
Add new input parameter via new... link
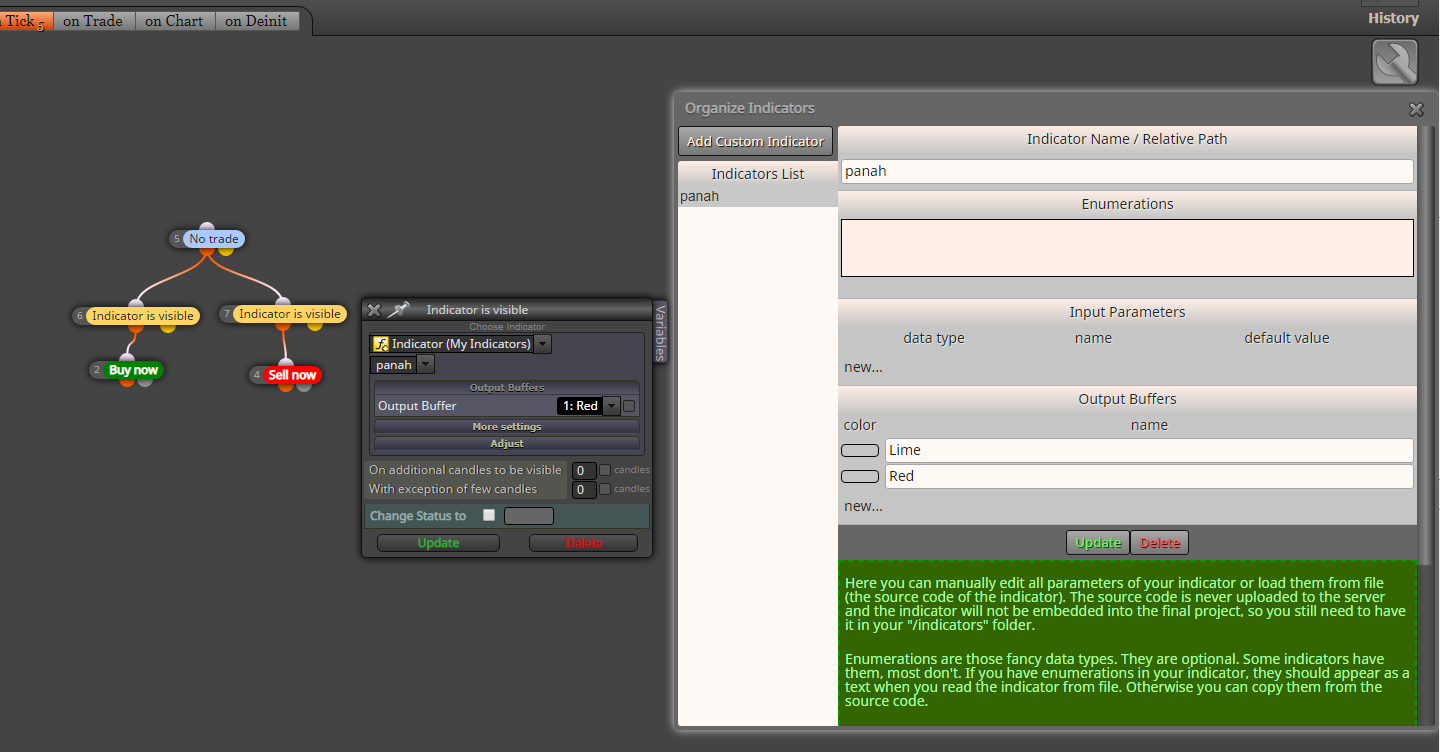tap(863, 367)
